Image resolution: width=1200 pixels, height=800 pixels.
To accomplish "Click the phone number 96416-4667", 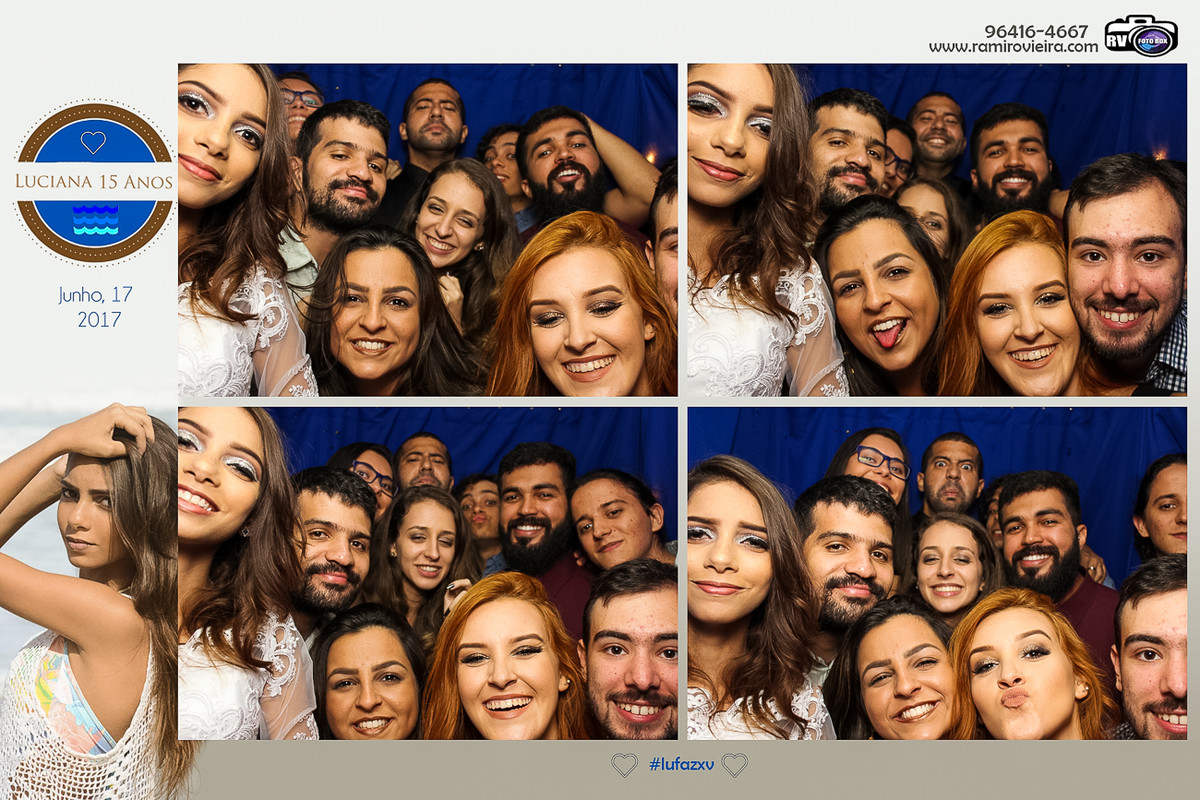I will pyautogui.click(x=1035, y=30).
